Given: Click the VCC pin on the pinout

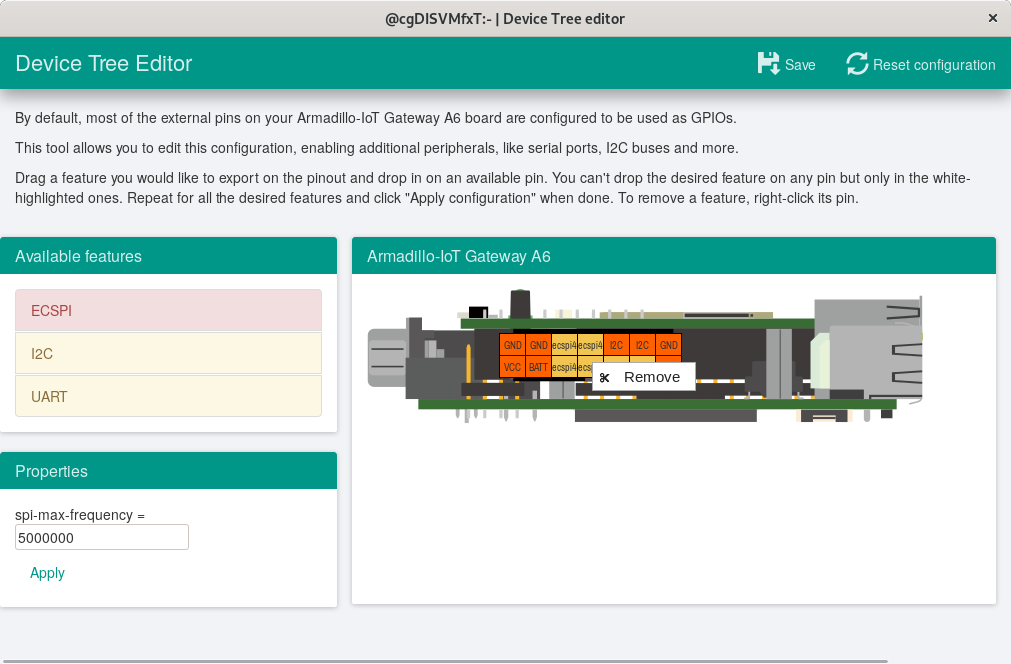Looking at the screenshot, I should click(x=512, y=367).
